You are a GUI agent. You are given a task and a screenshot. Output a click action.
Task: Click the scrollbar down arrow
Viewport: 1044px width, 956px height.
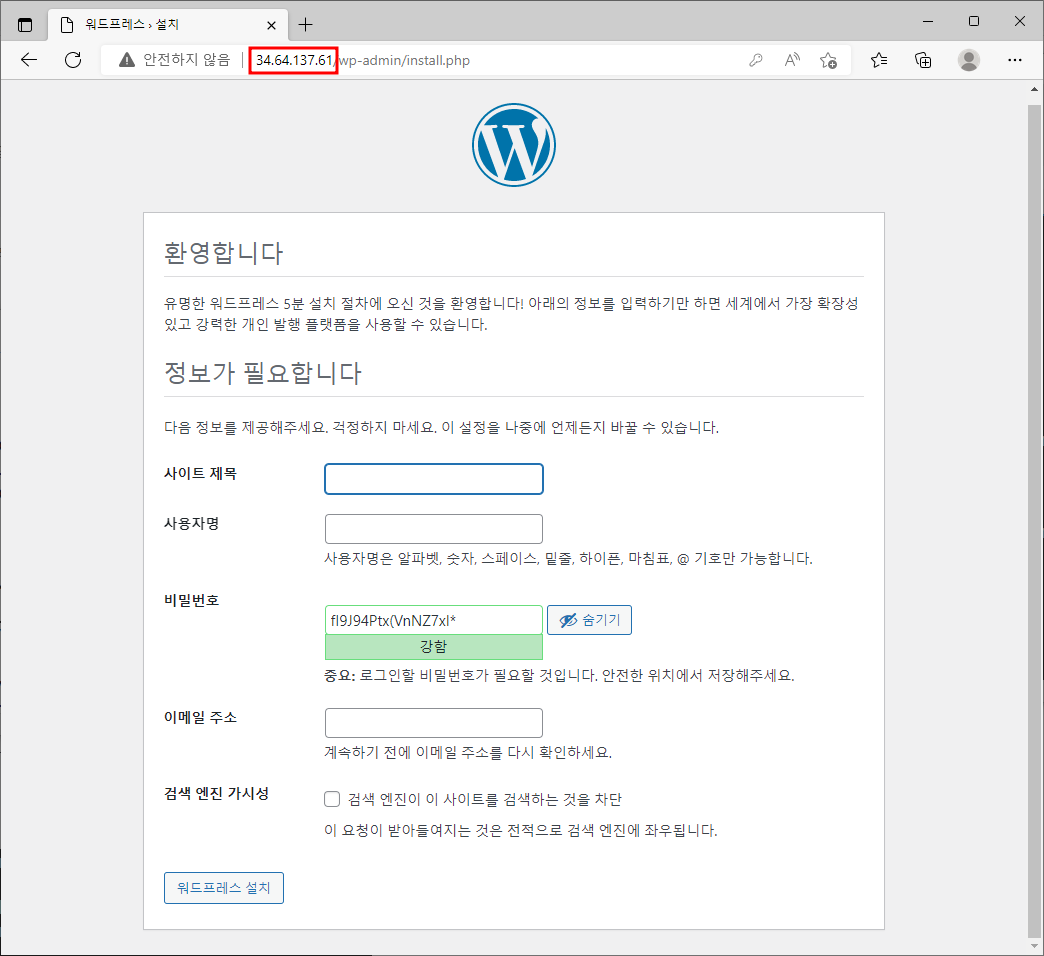click(x=1034, y=945)
